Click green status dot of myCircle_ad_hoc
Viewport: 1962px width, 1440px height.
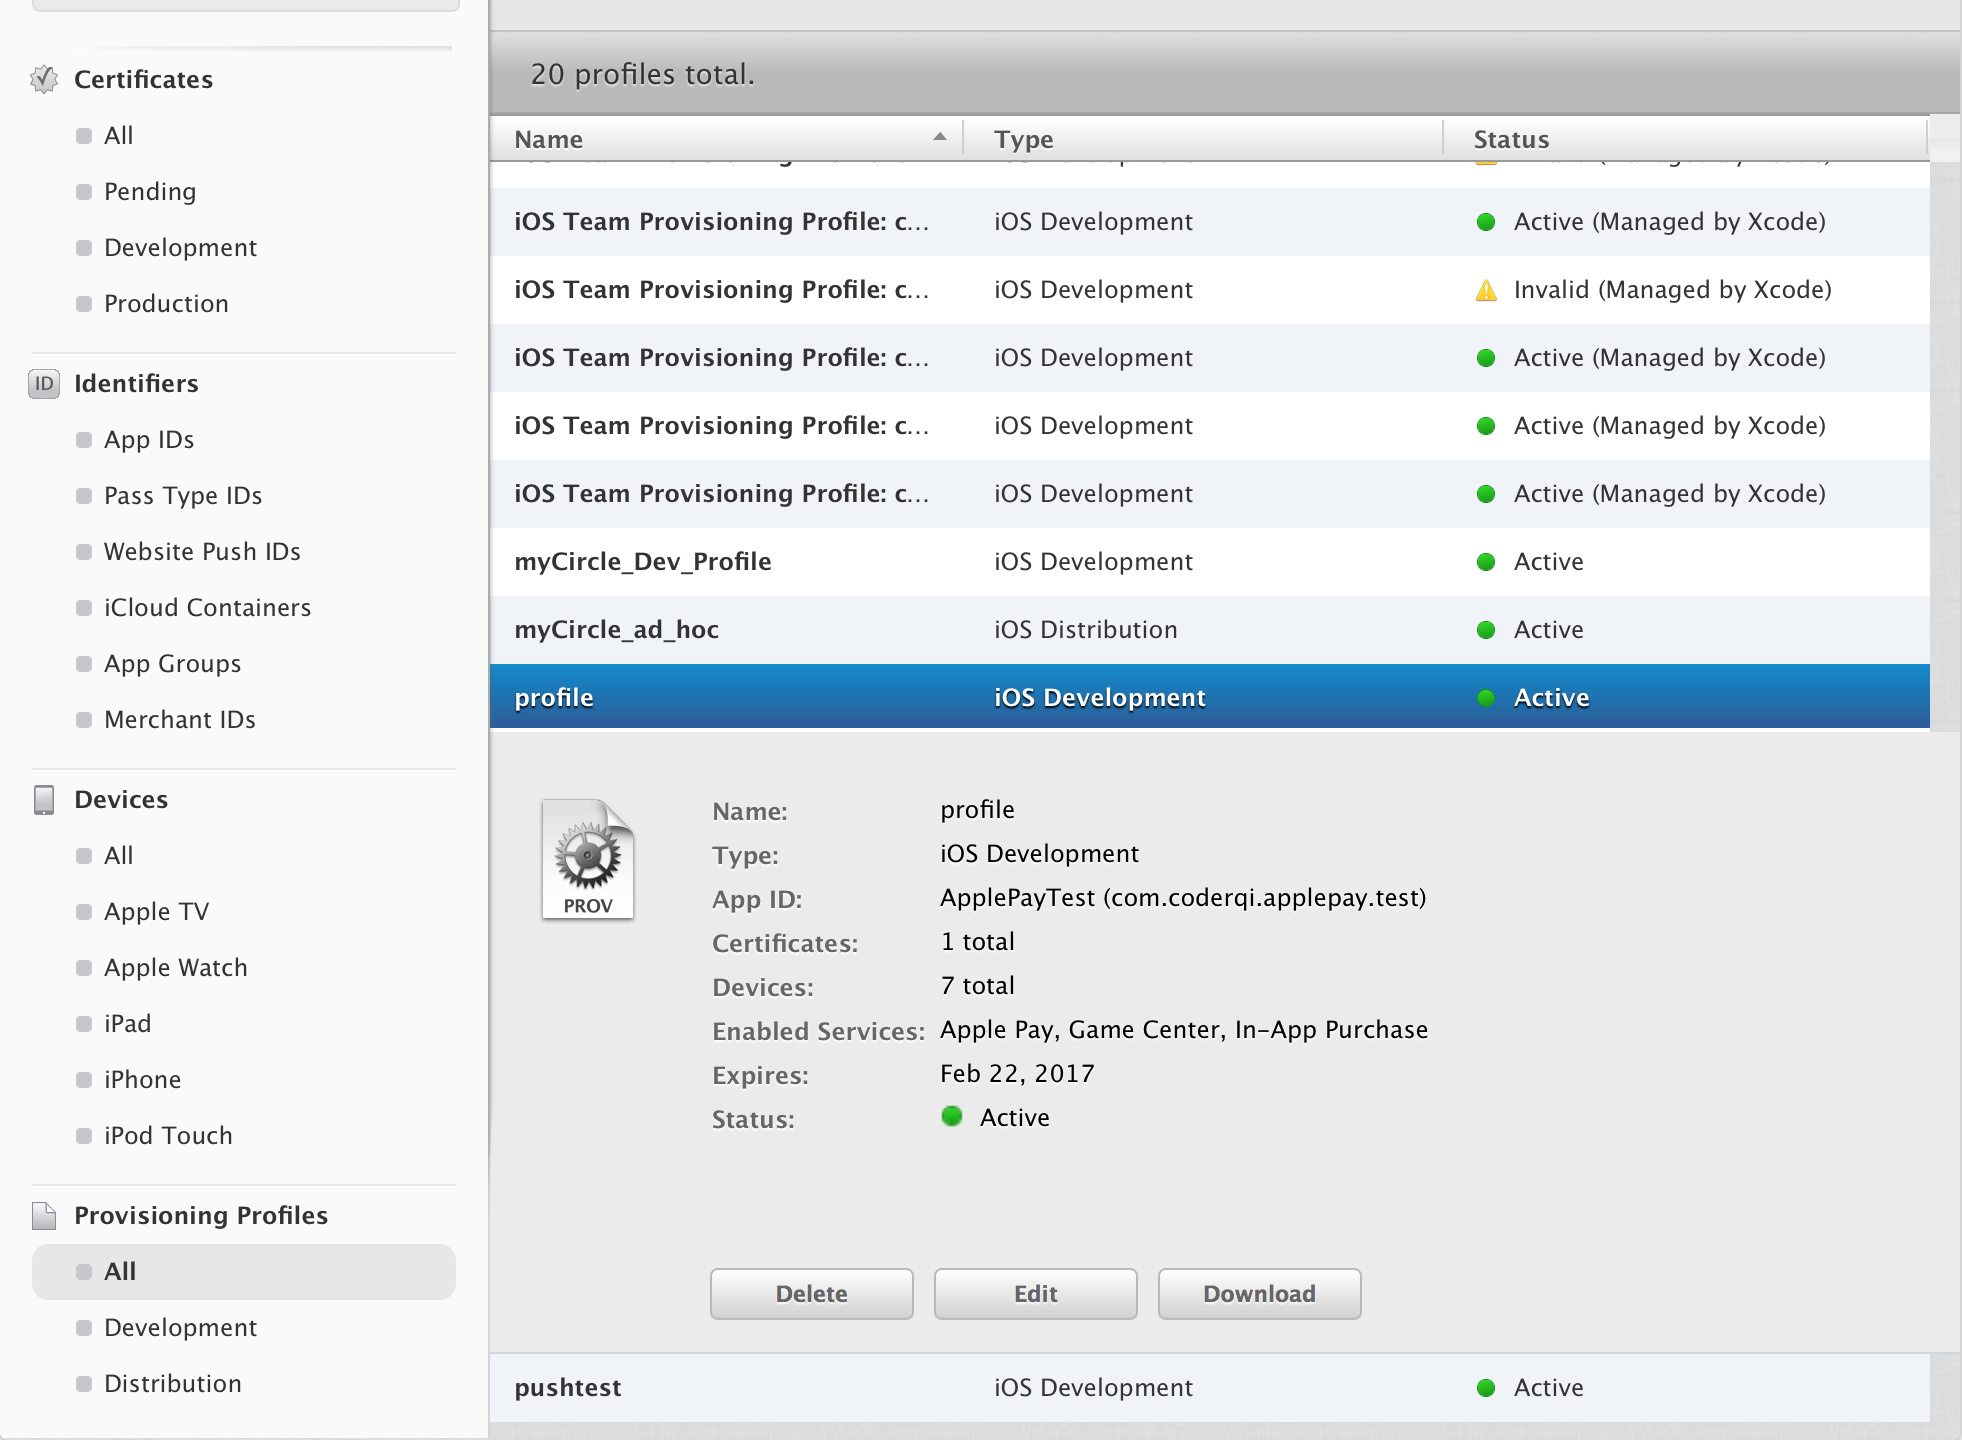click(1486, 630)
